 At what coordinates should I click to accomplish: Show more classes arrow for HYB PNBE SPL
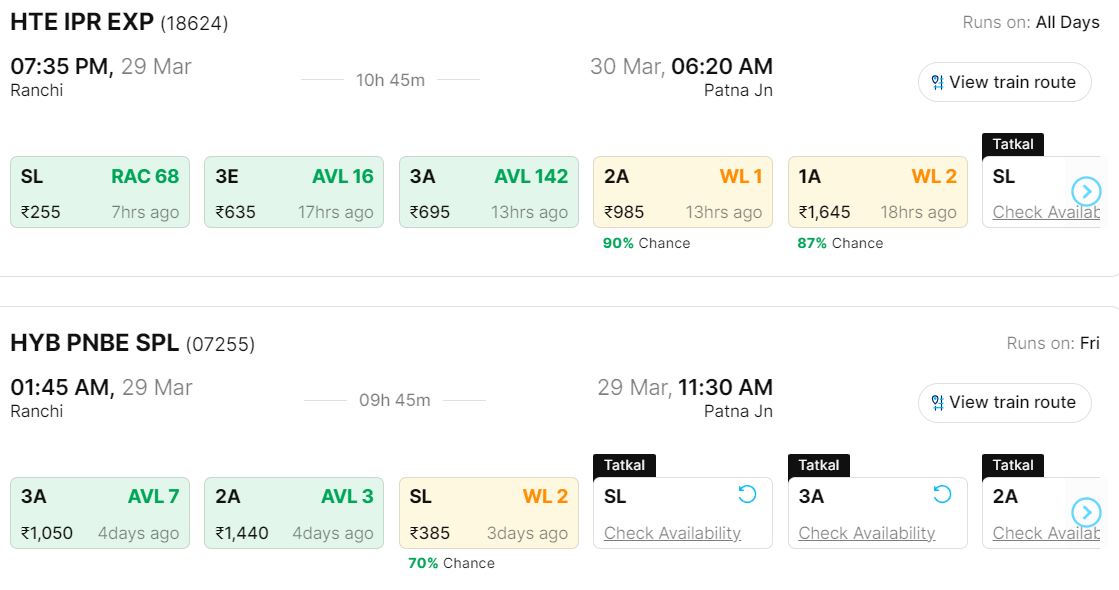[1085, 512]
